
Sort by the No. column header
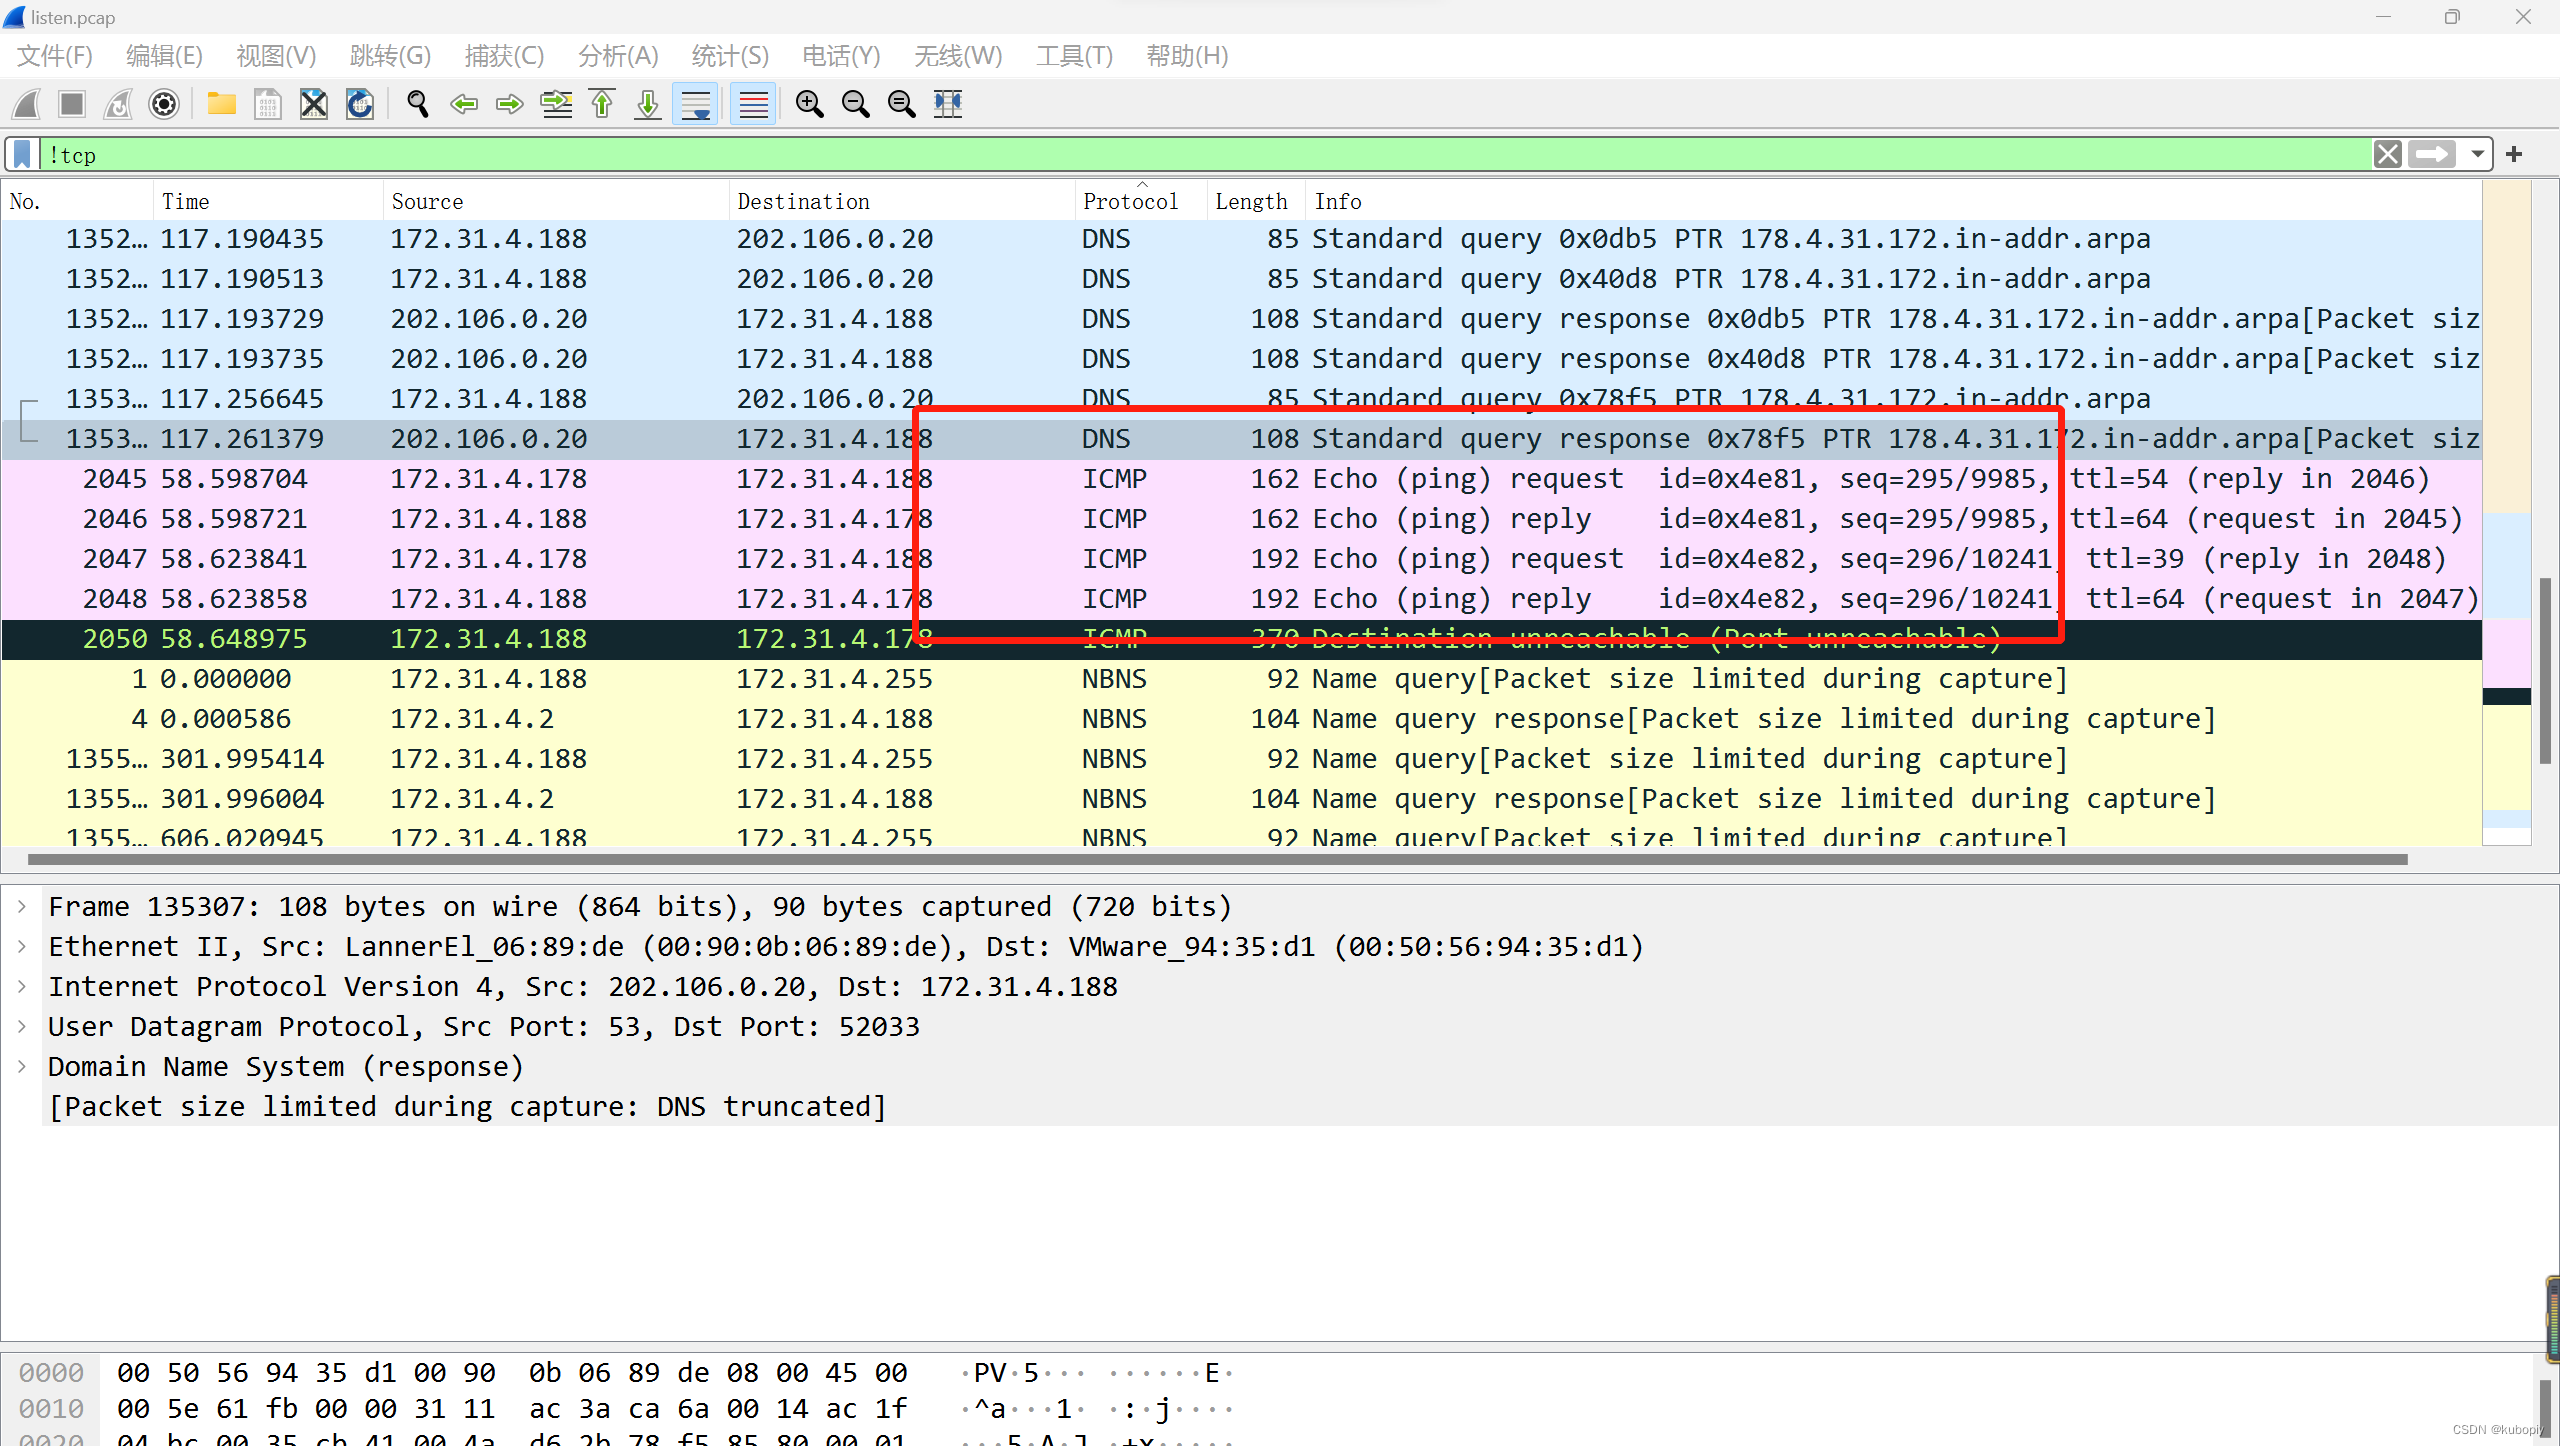[x=77, y=201]
